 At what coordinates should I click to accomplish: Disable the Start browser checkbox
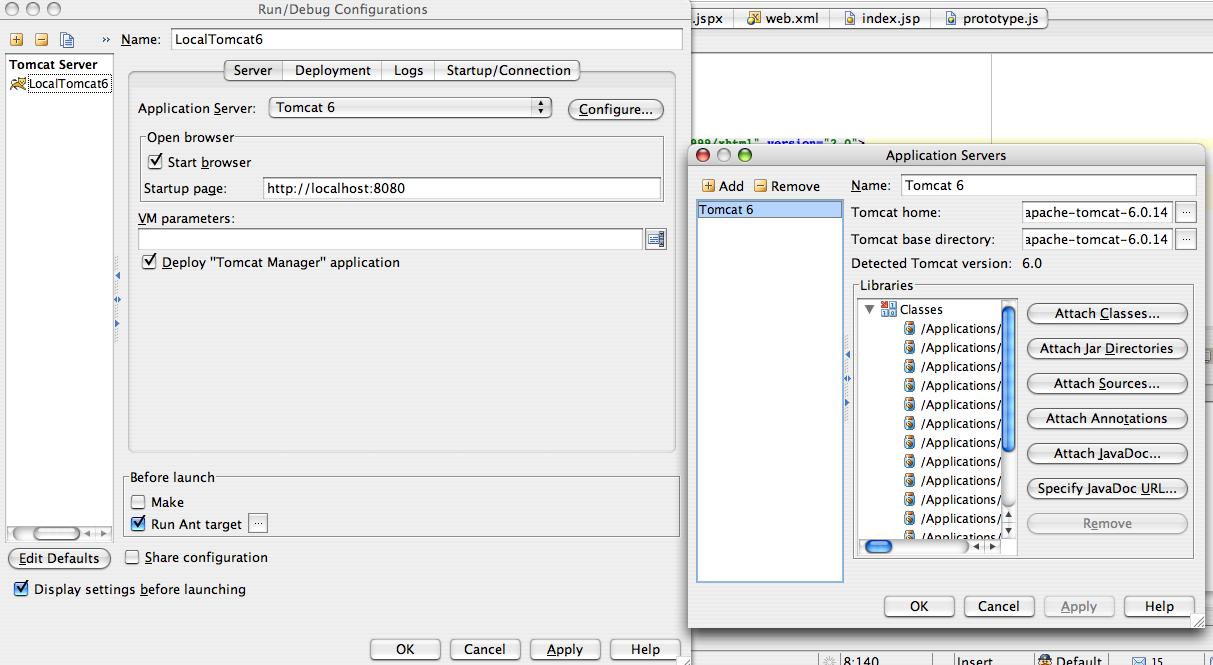[x=155, y=161]
